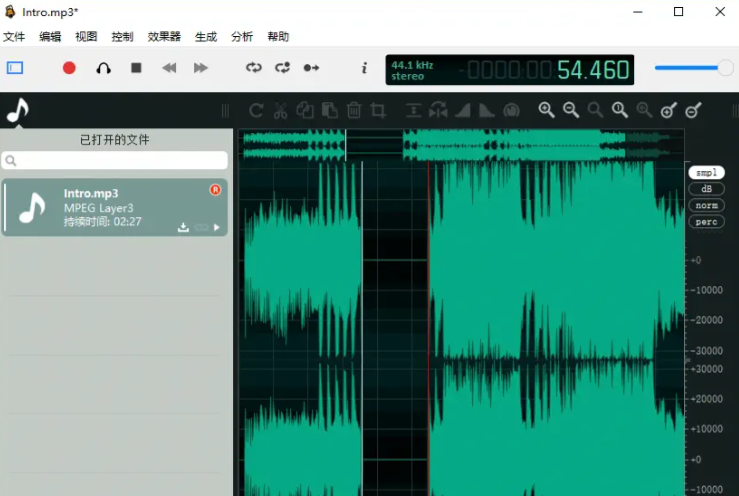Open the 效果器 menu
The width and height of the screenshot is (739, 496).
[164, 37]
